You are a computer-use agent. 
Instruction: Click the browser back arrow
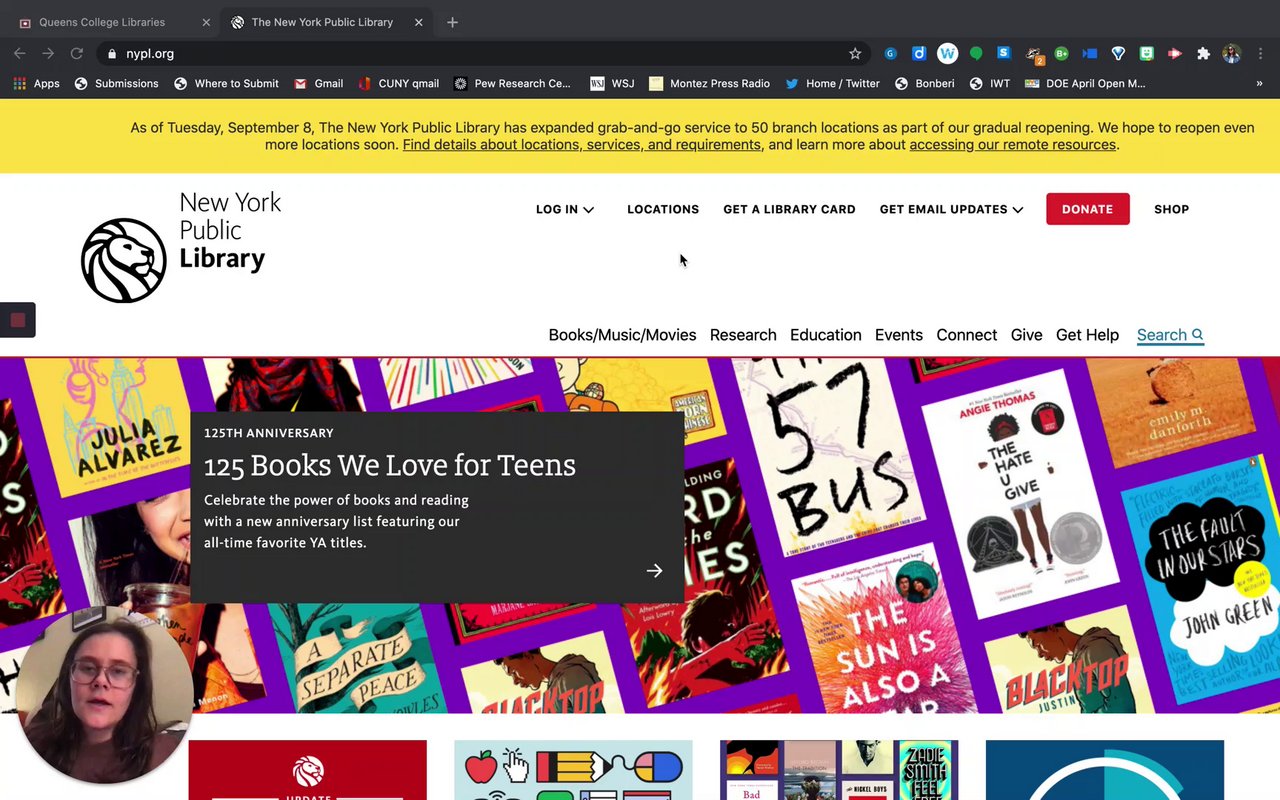[19, 53]
